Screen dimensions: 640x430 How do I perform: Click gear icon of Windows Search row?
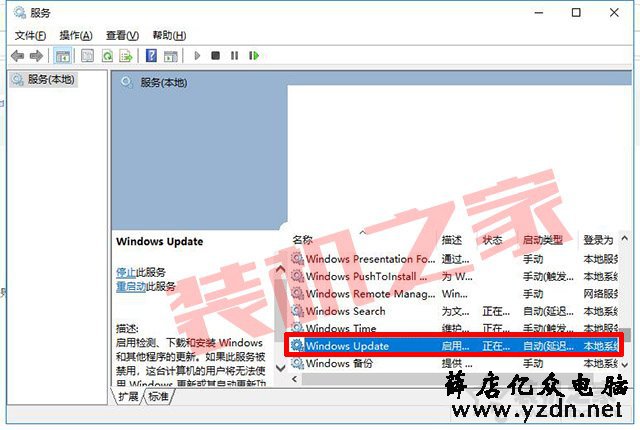[x=297, y=311]
